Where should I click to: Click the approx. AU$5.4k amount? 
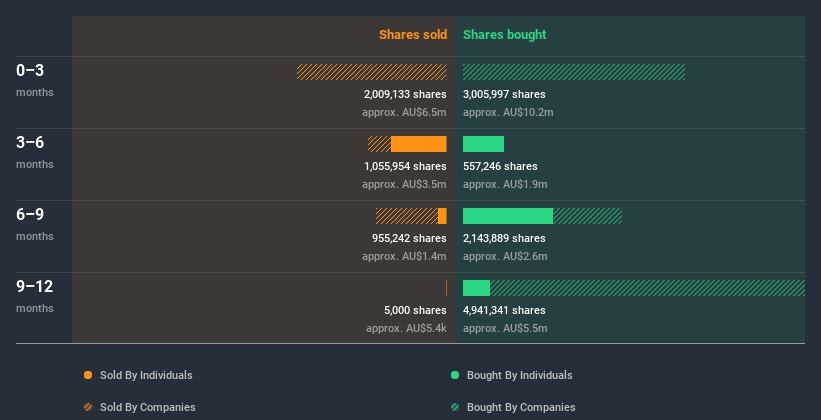coord(406,328)
